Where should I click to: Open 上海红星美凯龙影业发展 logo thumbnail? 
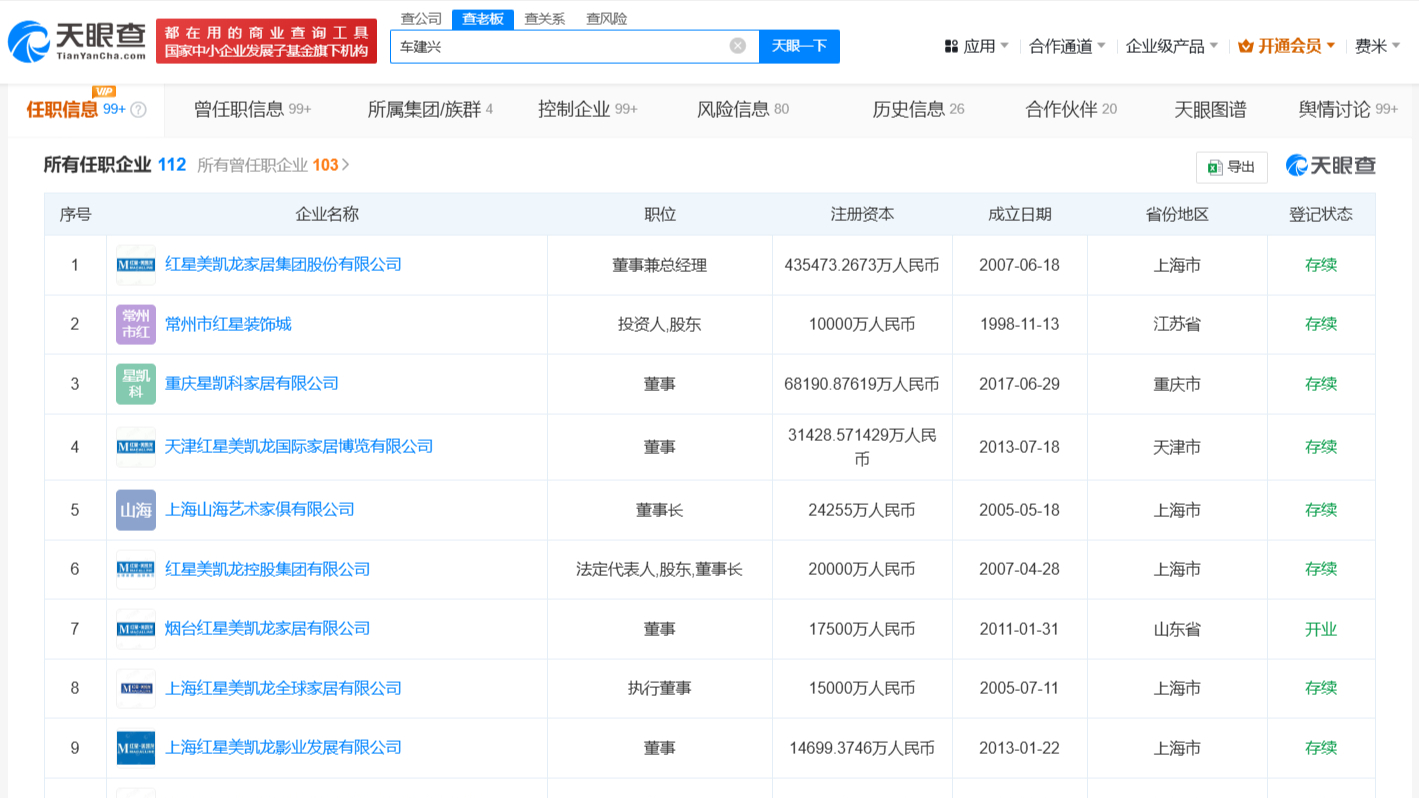[x=136, y=748]
